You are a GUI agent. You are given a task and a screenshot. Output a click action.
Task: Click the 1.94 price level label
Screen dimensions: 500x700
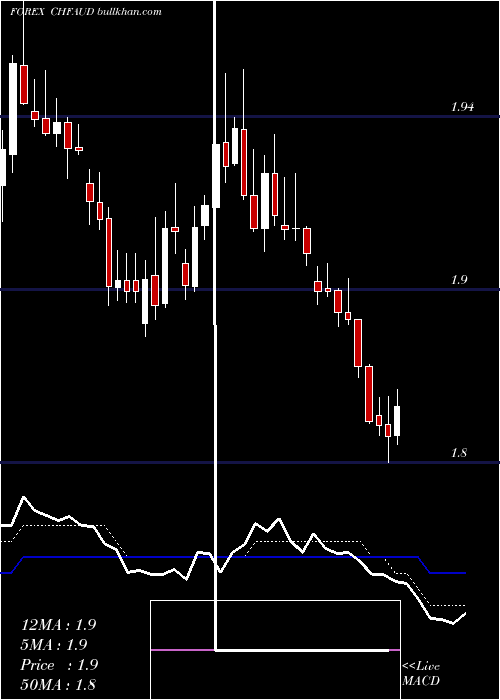[x=462, y=107]
